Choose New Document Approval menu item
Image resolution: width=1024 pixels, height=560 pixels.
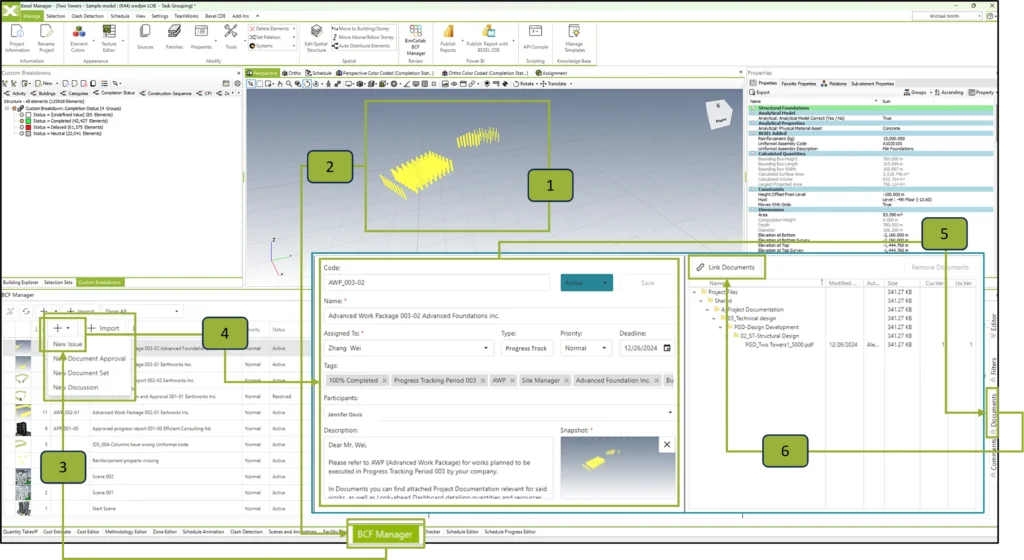[89, 358]
